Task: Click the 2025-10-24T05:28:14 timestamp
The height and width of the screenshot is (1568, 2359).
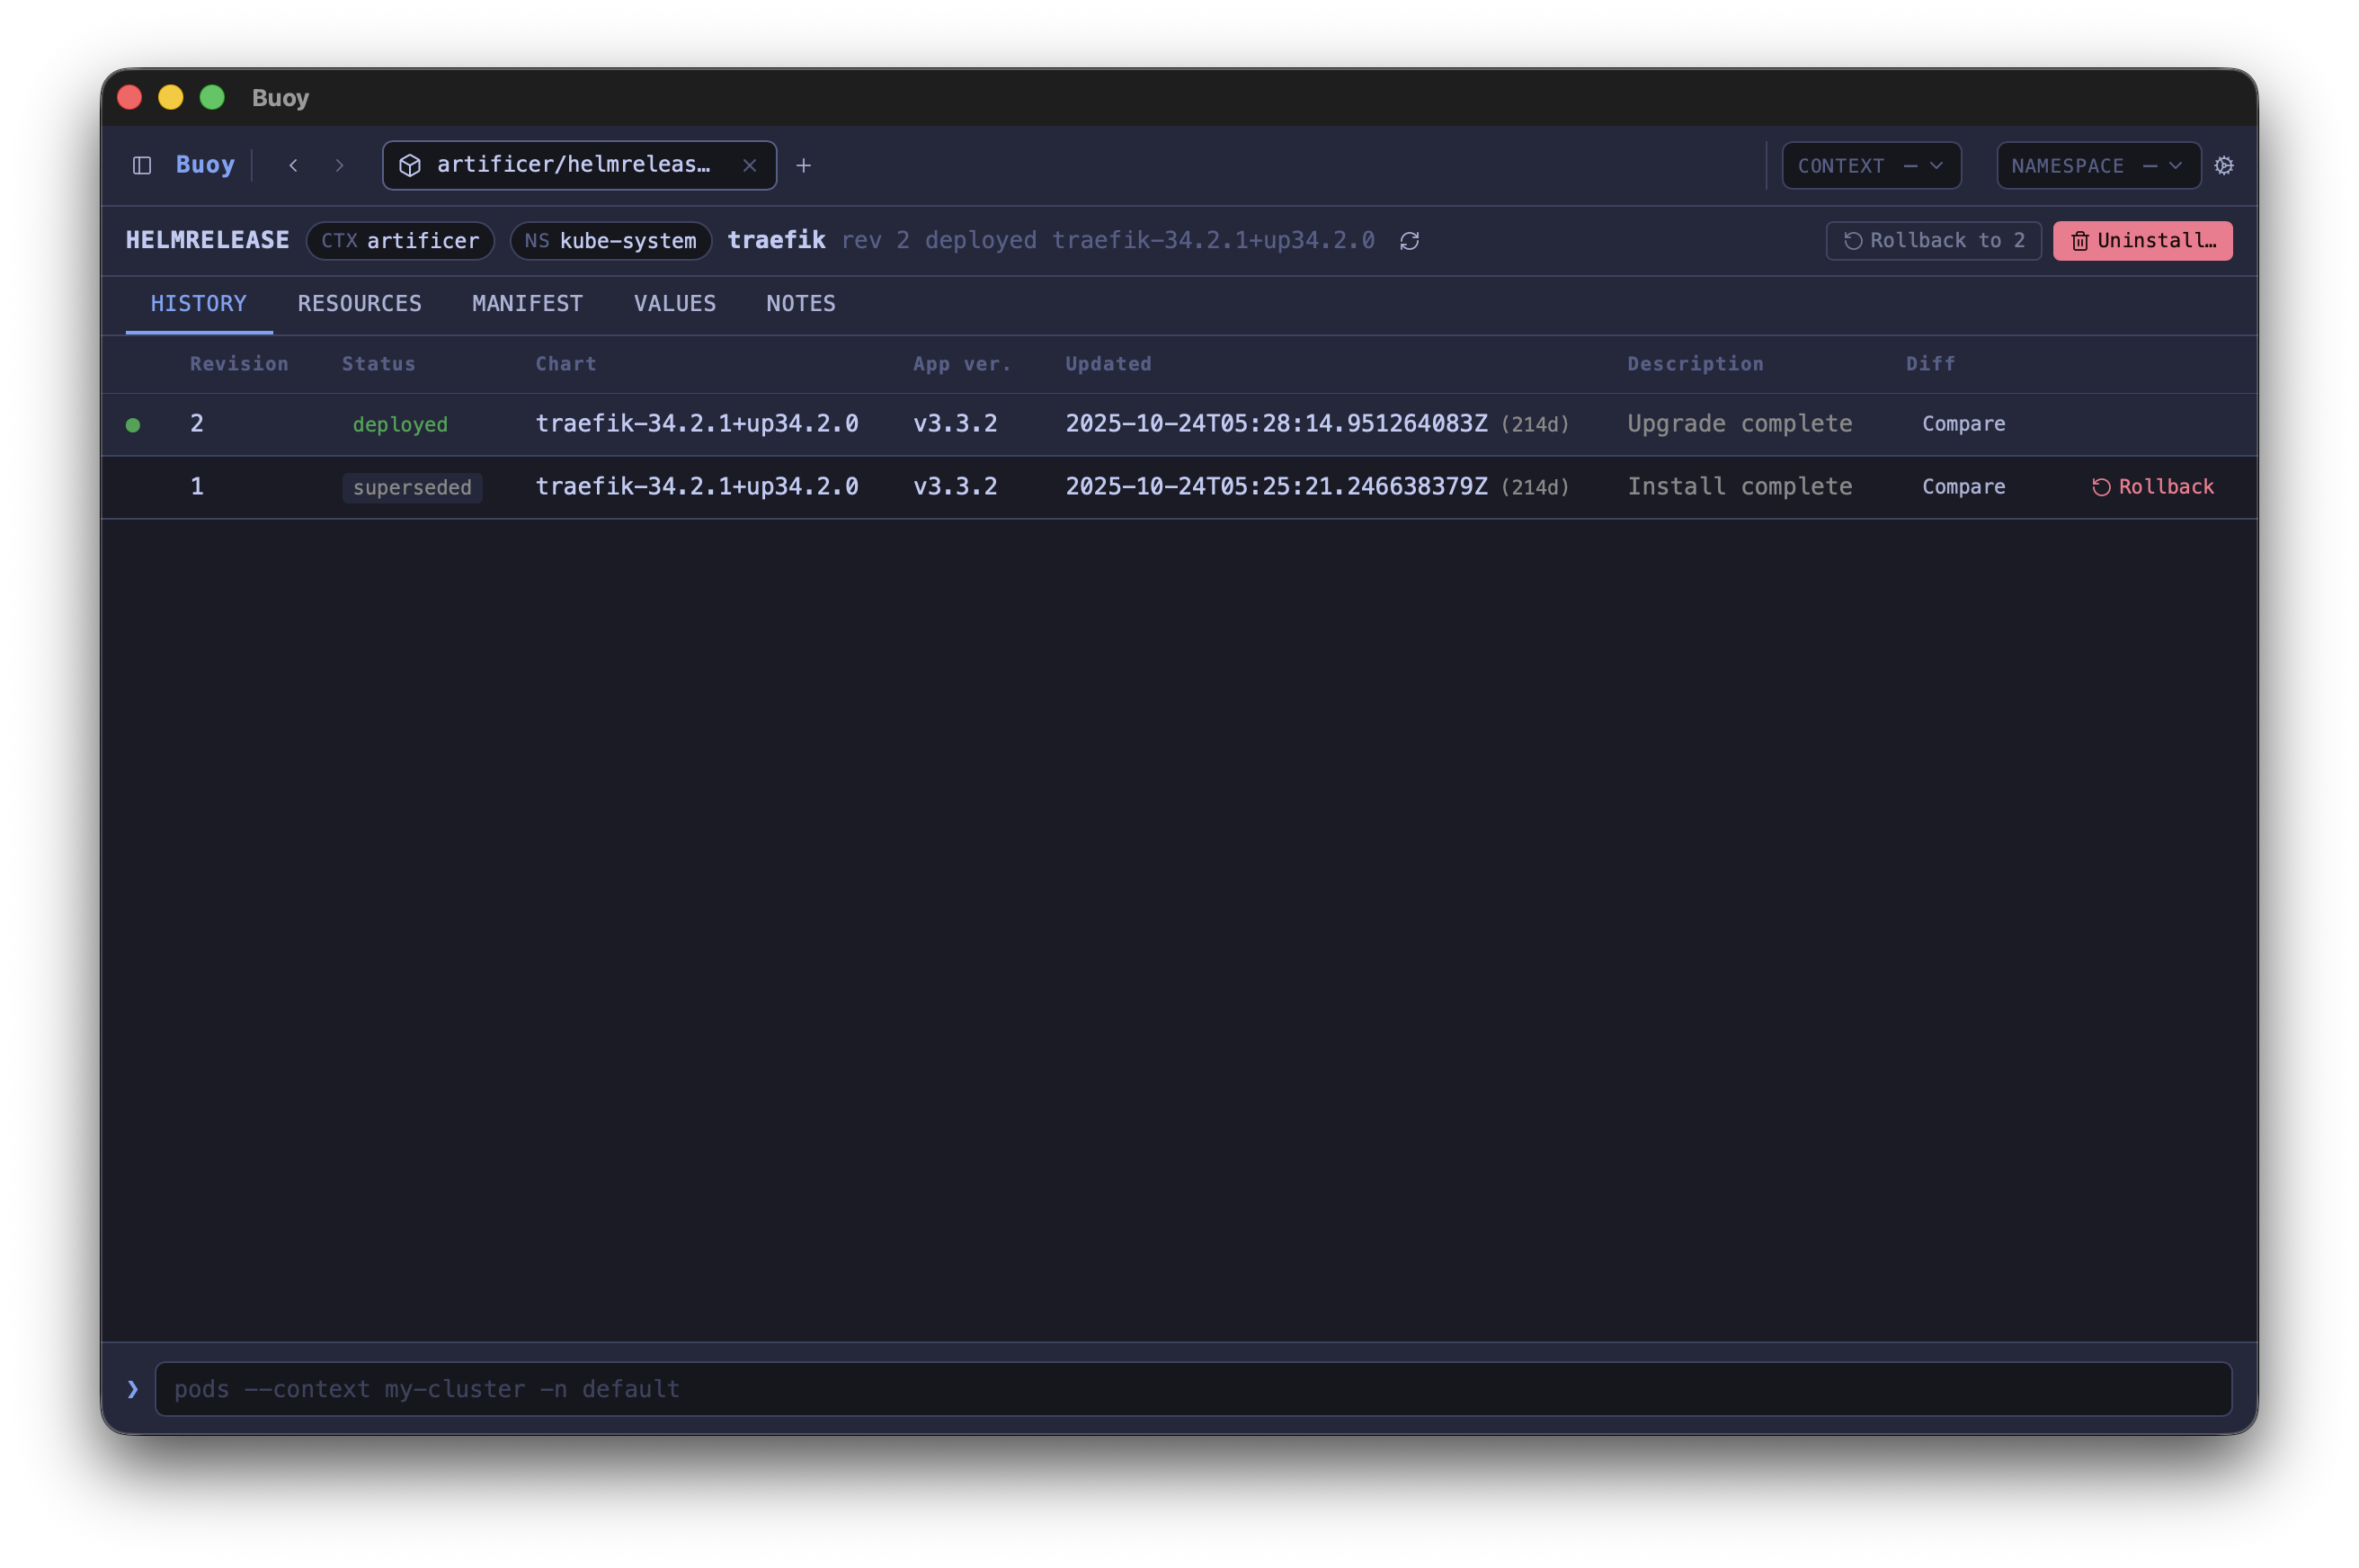Action: point(1276,424)
